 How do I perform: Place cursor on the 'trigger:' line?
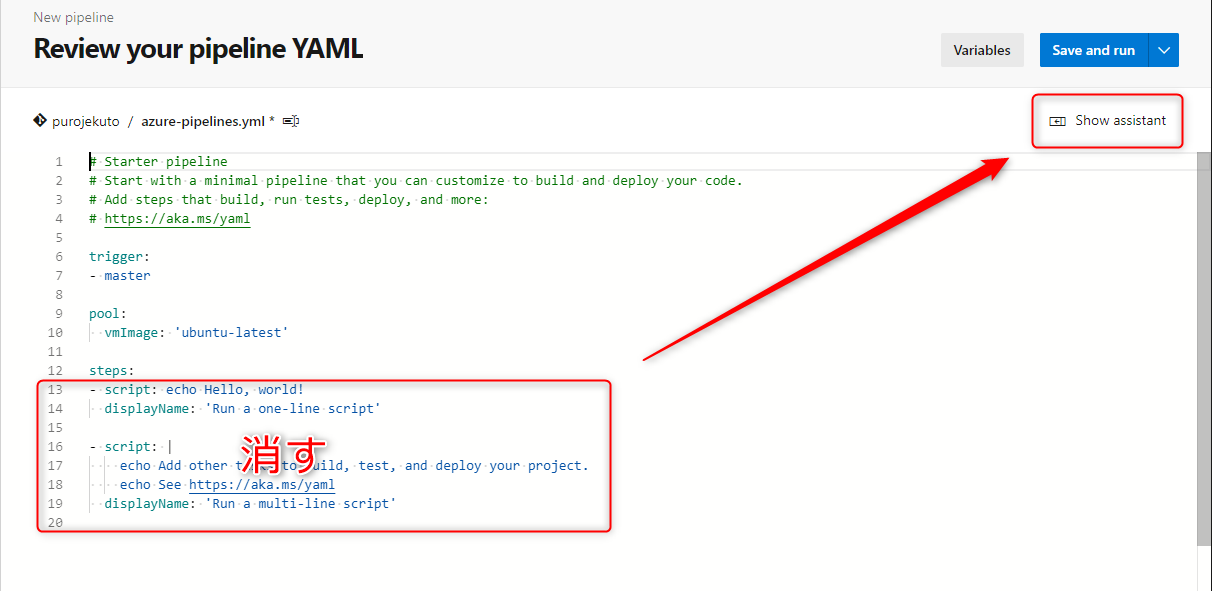118,256
